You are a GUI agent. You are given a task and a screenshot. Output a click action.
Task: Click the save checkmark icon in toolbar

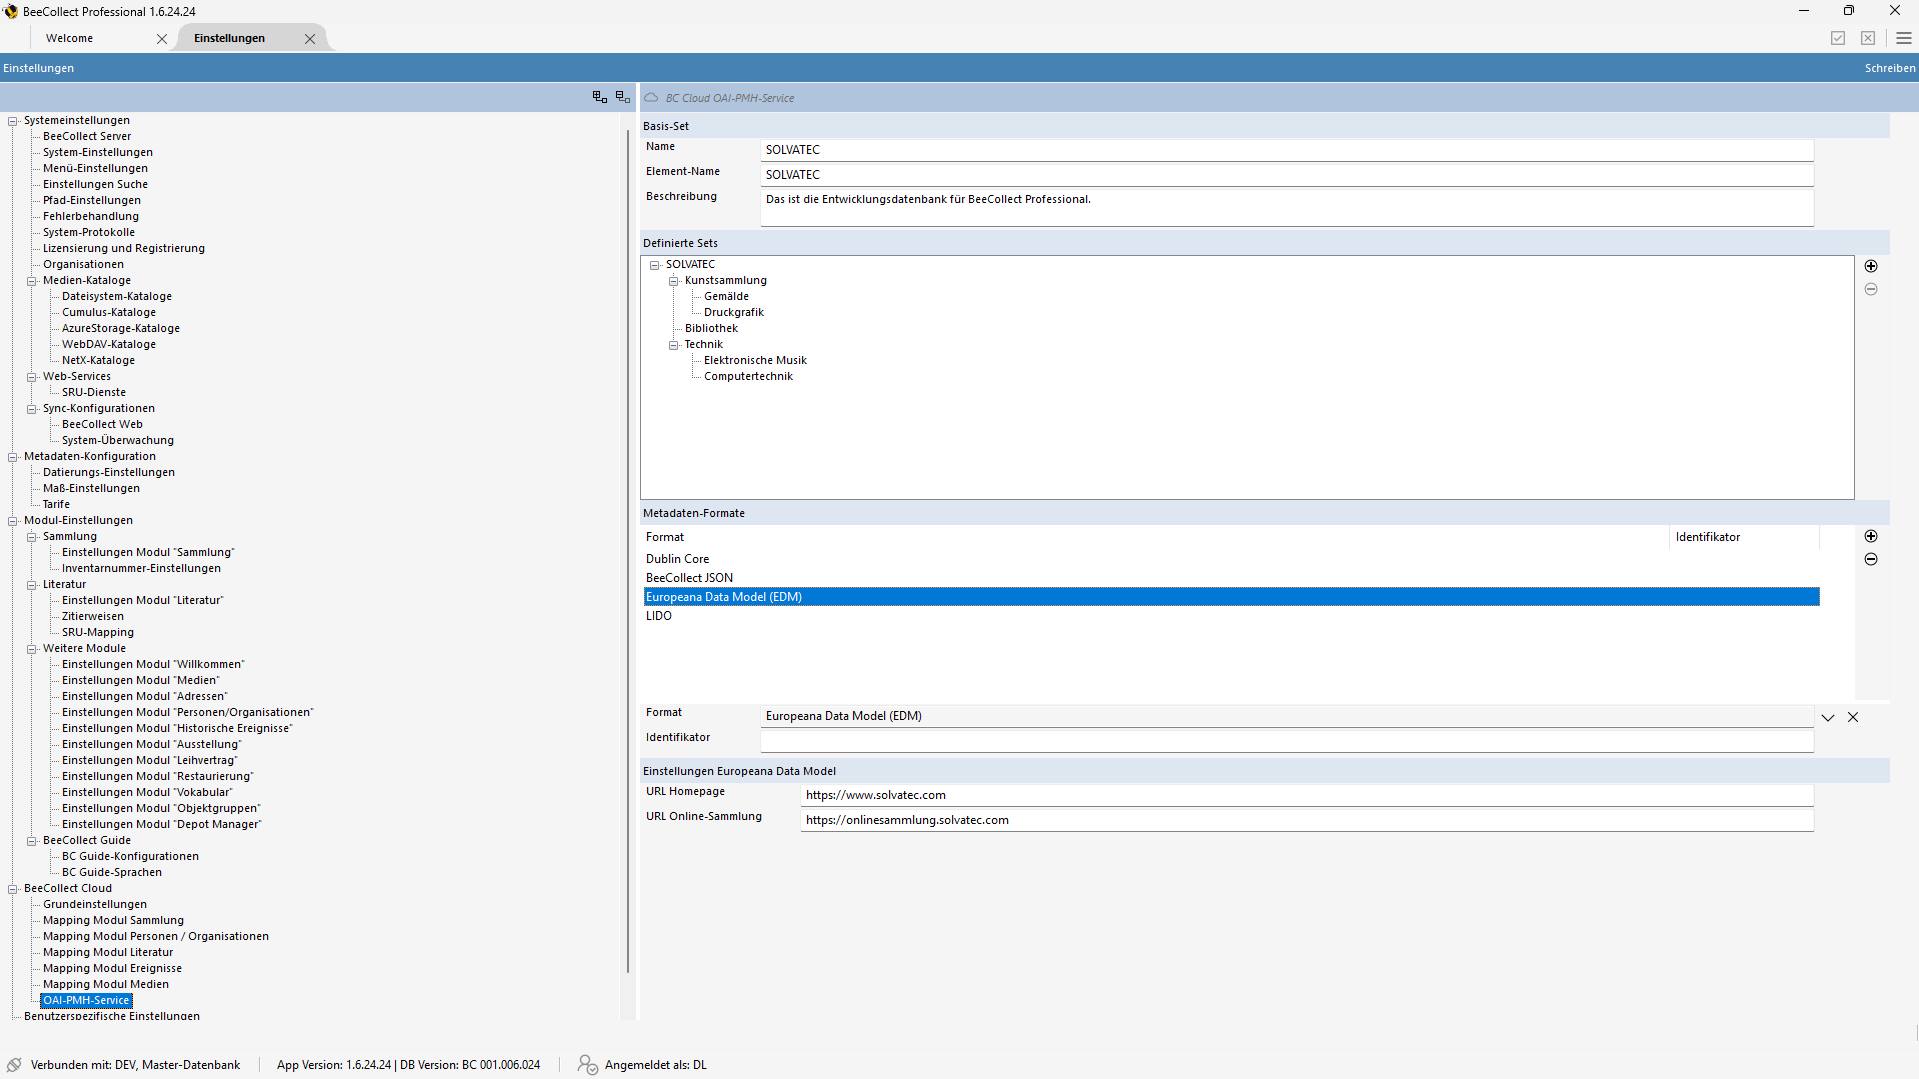click(x=1837, y=38)
